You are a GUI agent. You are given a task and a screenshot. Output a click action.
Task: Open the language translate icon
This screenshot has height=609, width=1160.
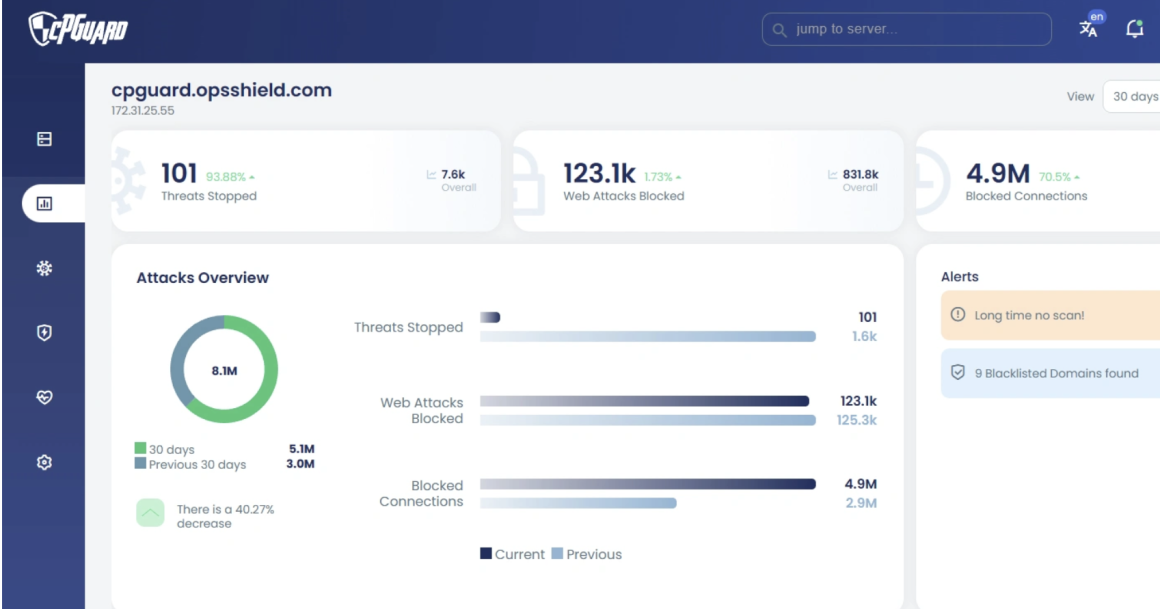tap(1088, 28)
